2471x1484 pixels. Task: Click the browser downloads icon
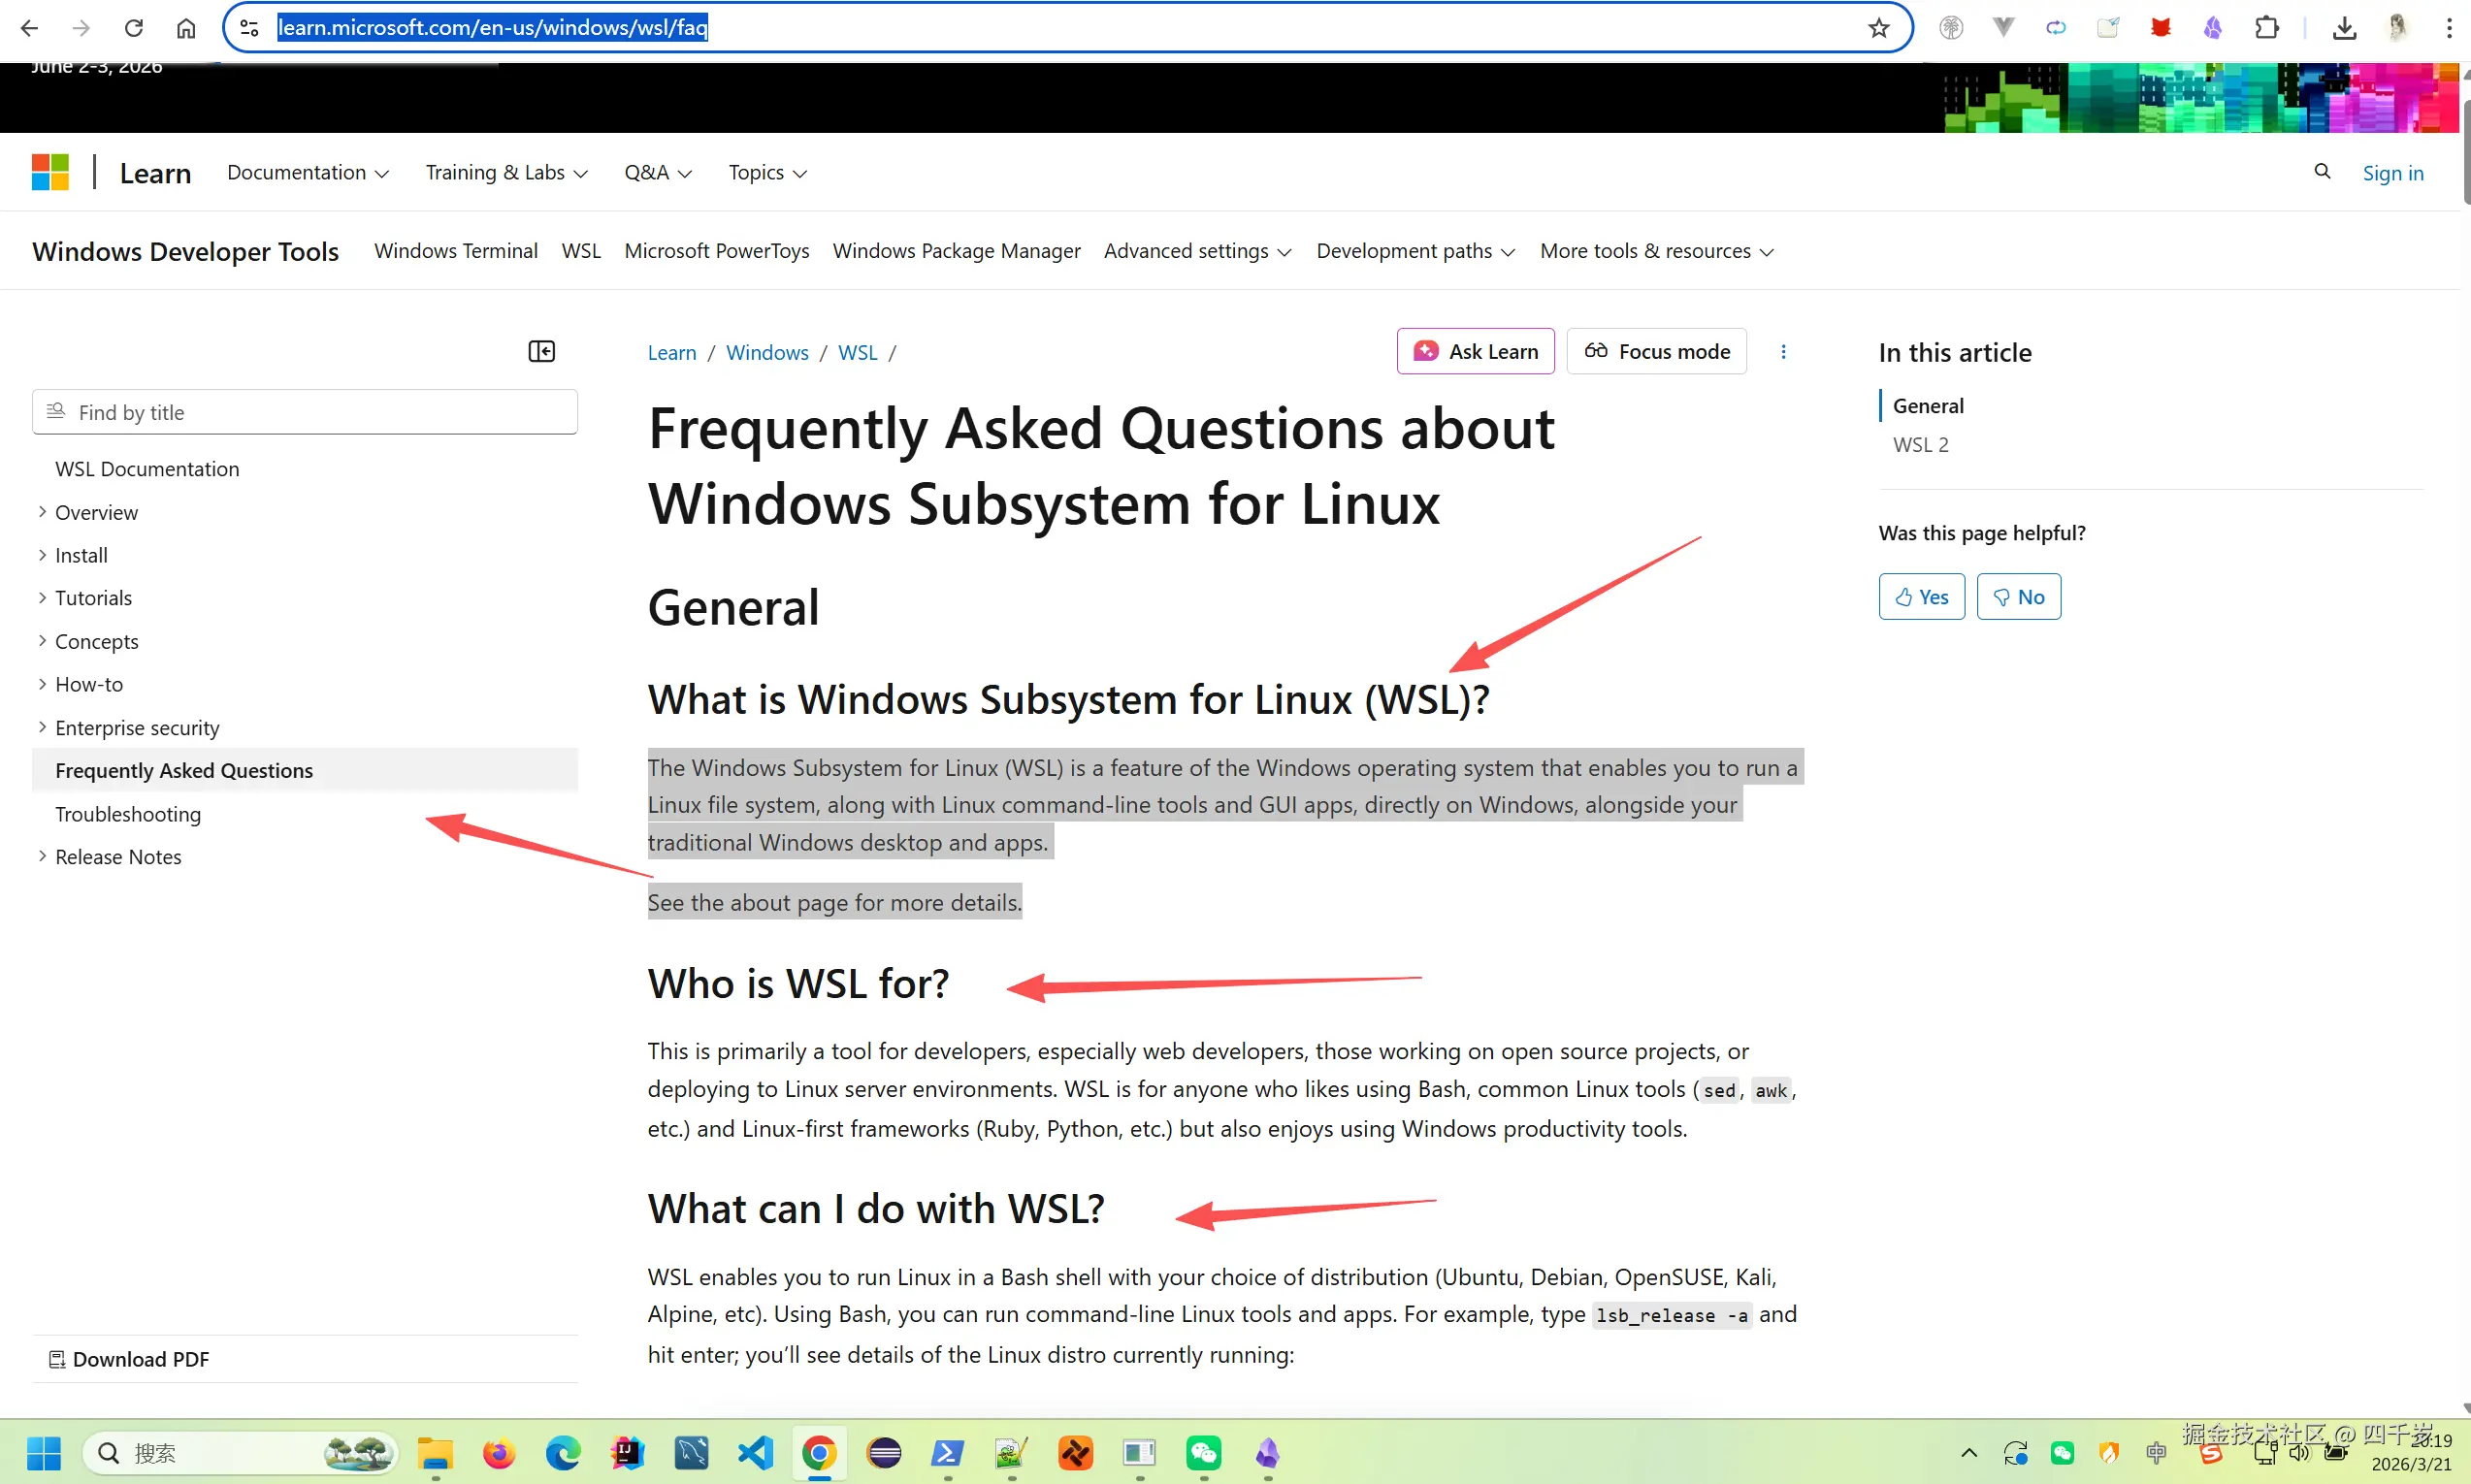tap(2344, 28)
